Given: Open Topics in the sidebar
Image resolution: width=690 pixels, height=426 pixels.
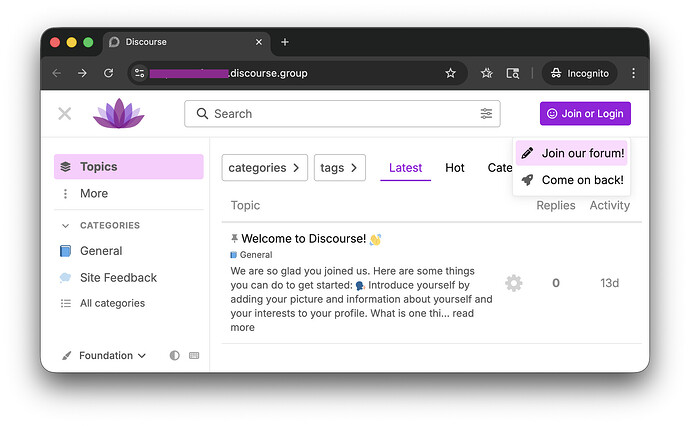Looking at the screenshot, I should [128, 167].
